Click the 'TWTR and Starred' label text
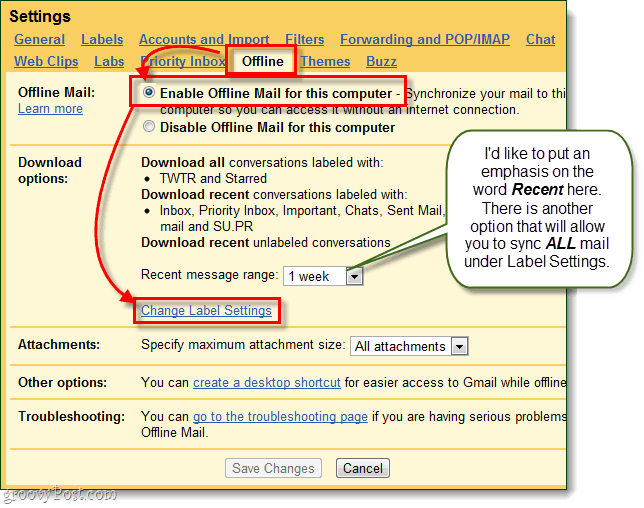 click(x=213, y=178)
